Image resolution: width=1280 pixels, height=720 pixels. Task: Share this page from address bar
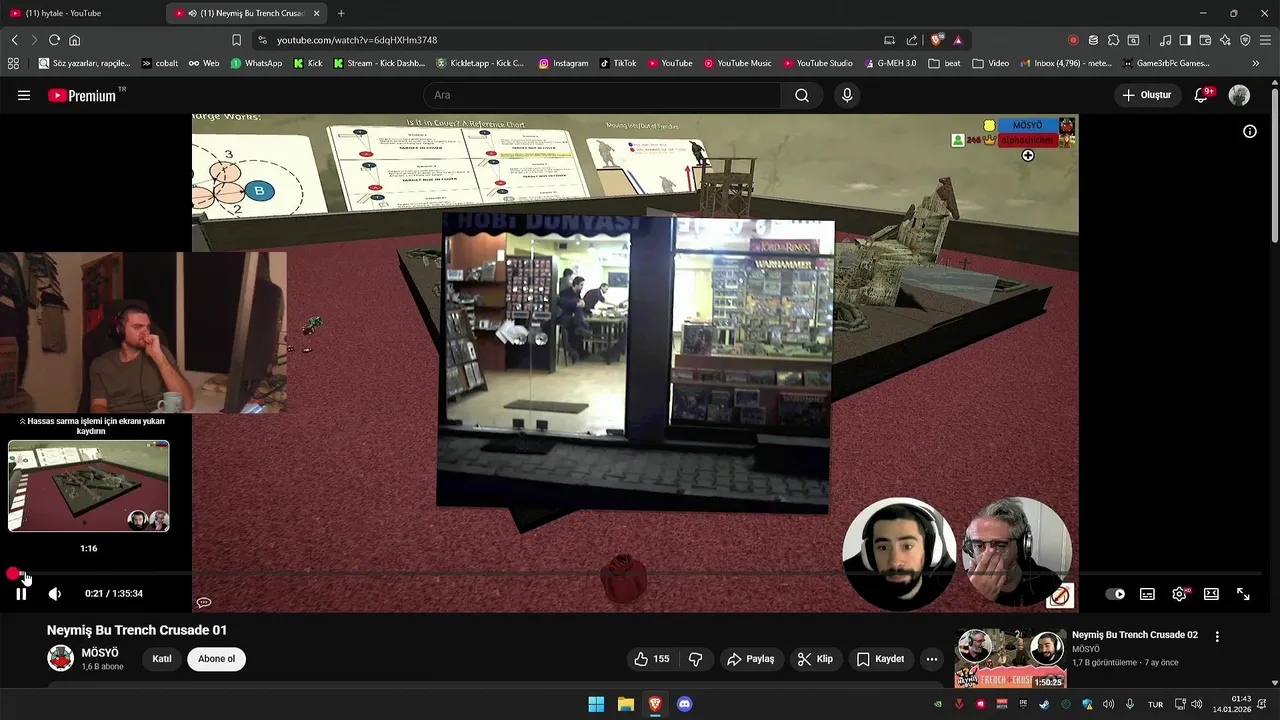pos(911,40)
